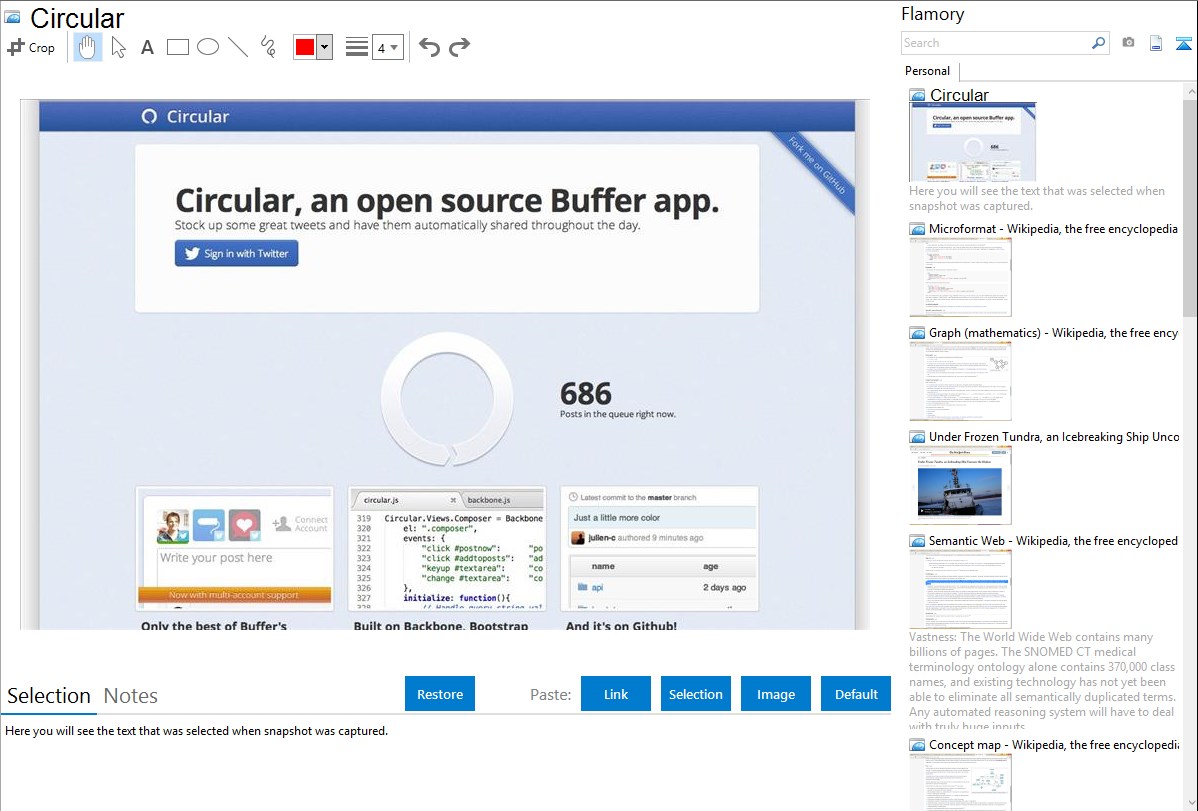The width and height of the screenshot is (1198, 811).
Task: Open the Microformat Wikipedia snapshot thumbnail
Action: pyautogui.click(x=960, y=277)
